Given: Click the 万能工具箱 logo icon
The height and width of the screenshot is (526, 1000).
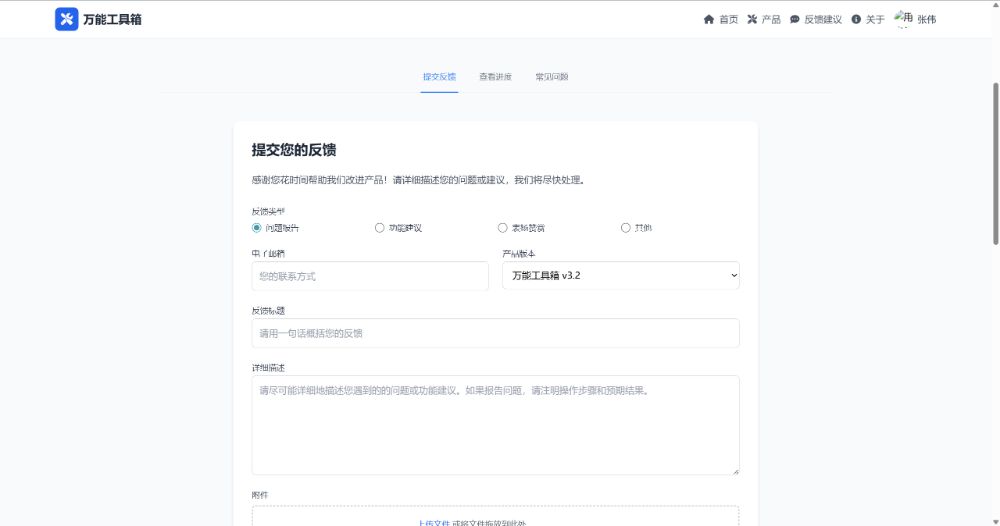Looking at the screenshot, I should (66, 19).
